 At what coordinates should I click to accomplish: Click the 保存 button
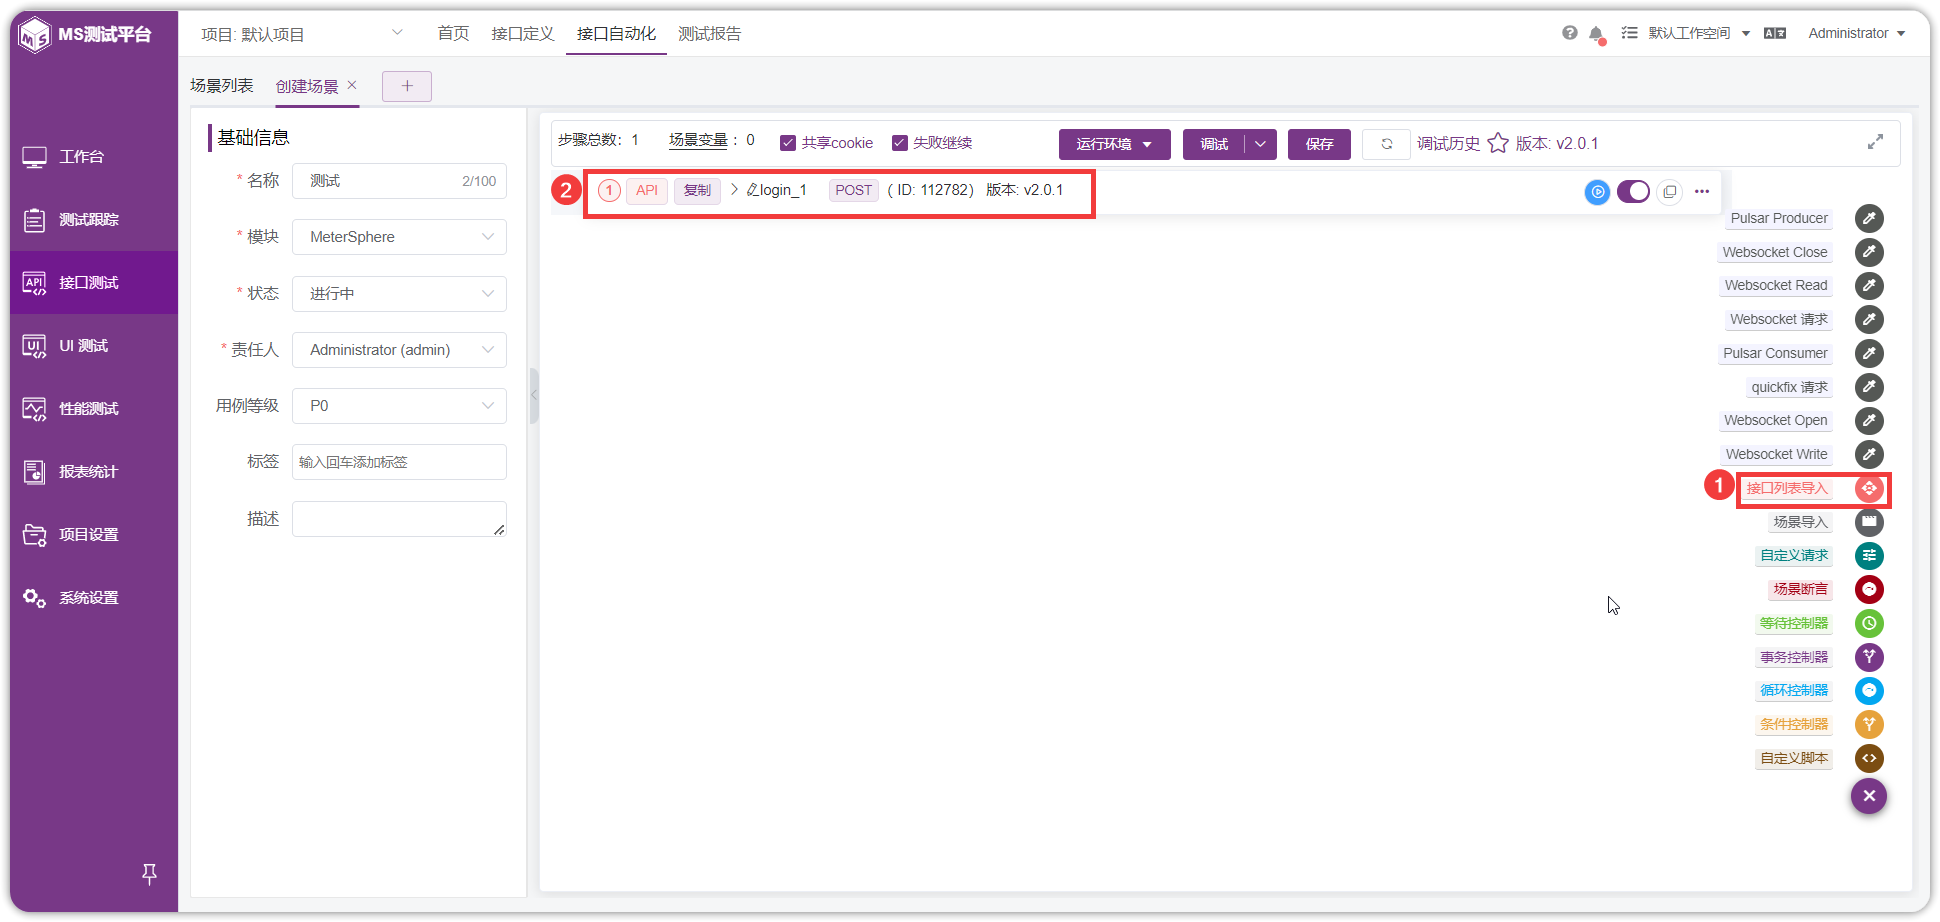click(1319, 144)
